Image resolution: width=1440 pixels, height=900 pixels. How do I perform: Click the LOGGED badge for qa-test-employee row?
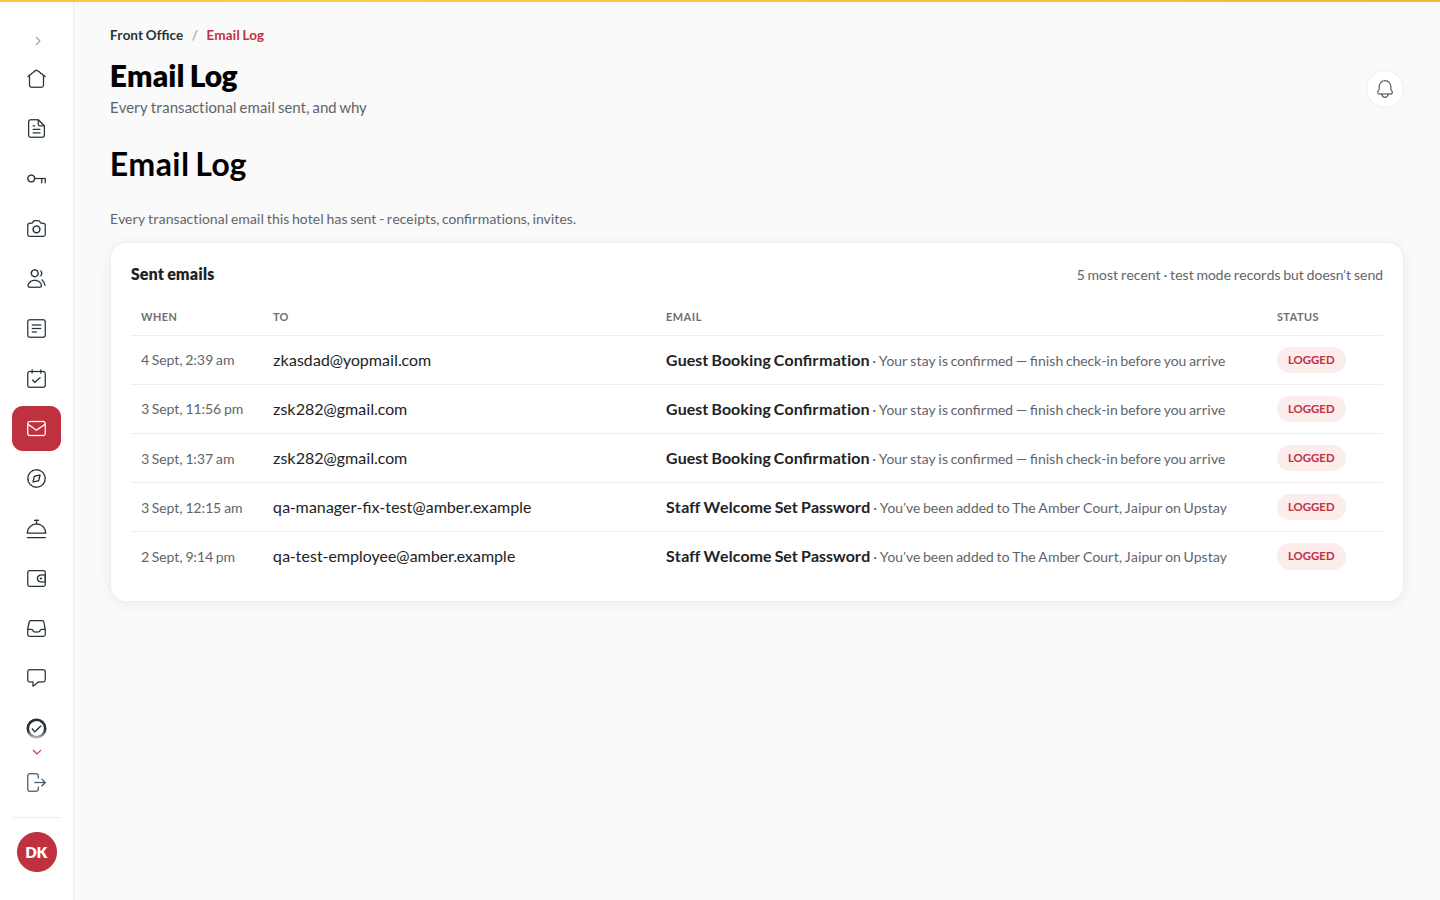coord(1311,556)
